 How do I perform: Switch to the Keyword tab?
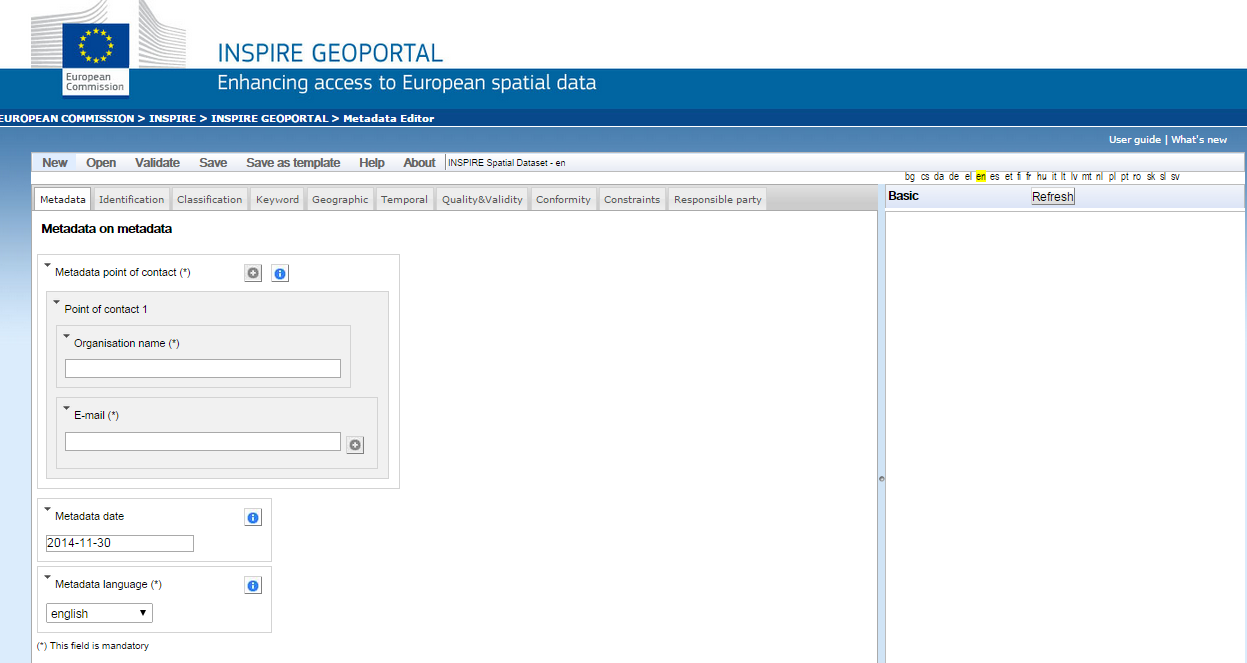point(277,199)
